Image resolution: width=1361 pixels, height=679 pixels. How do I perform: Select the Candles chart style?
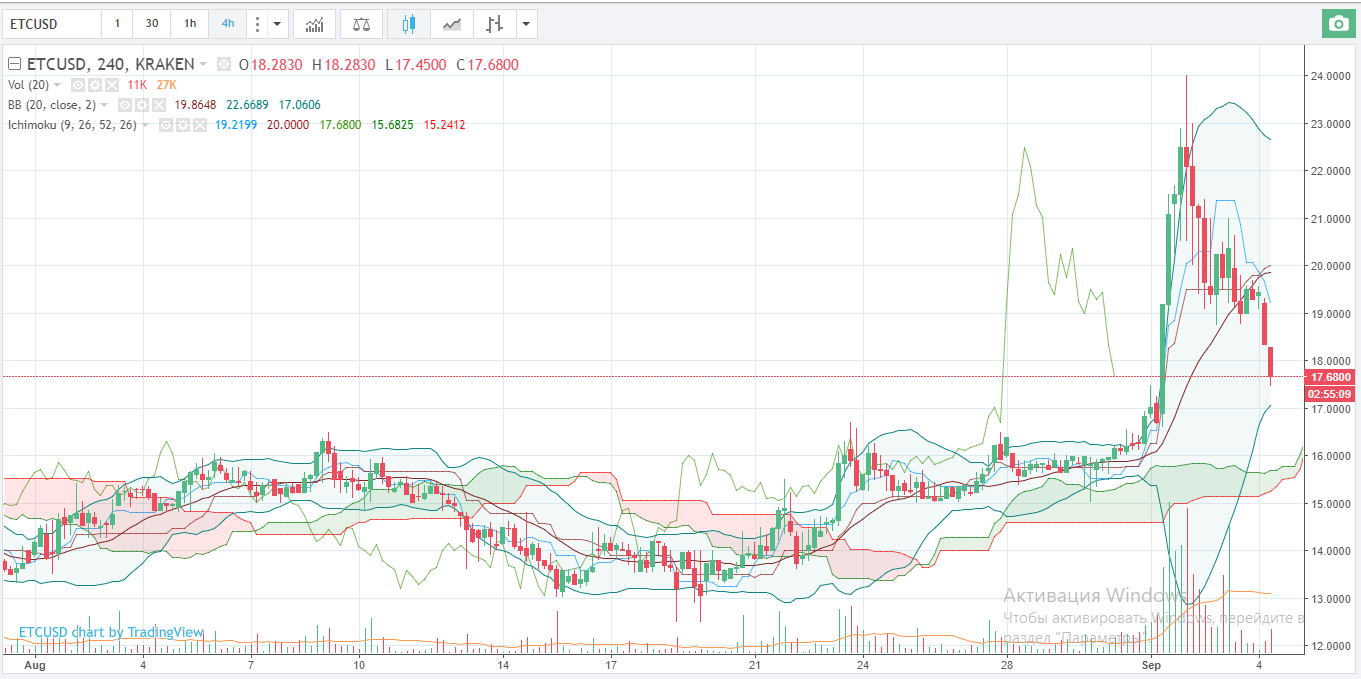[x=408, y=23]
